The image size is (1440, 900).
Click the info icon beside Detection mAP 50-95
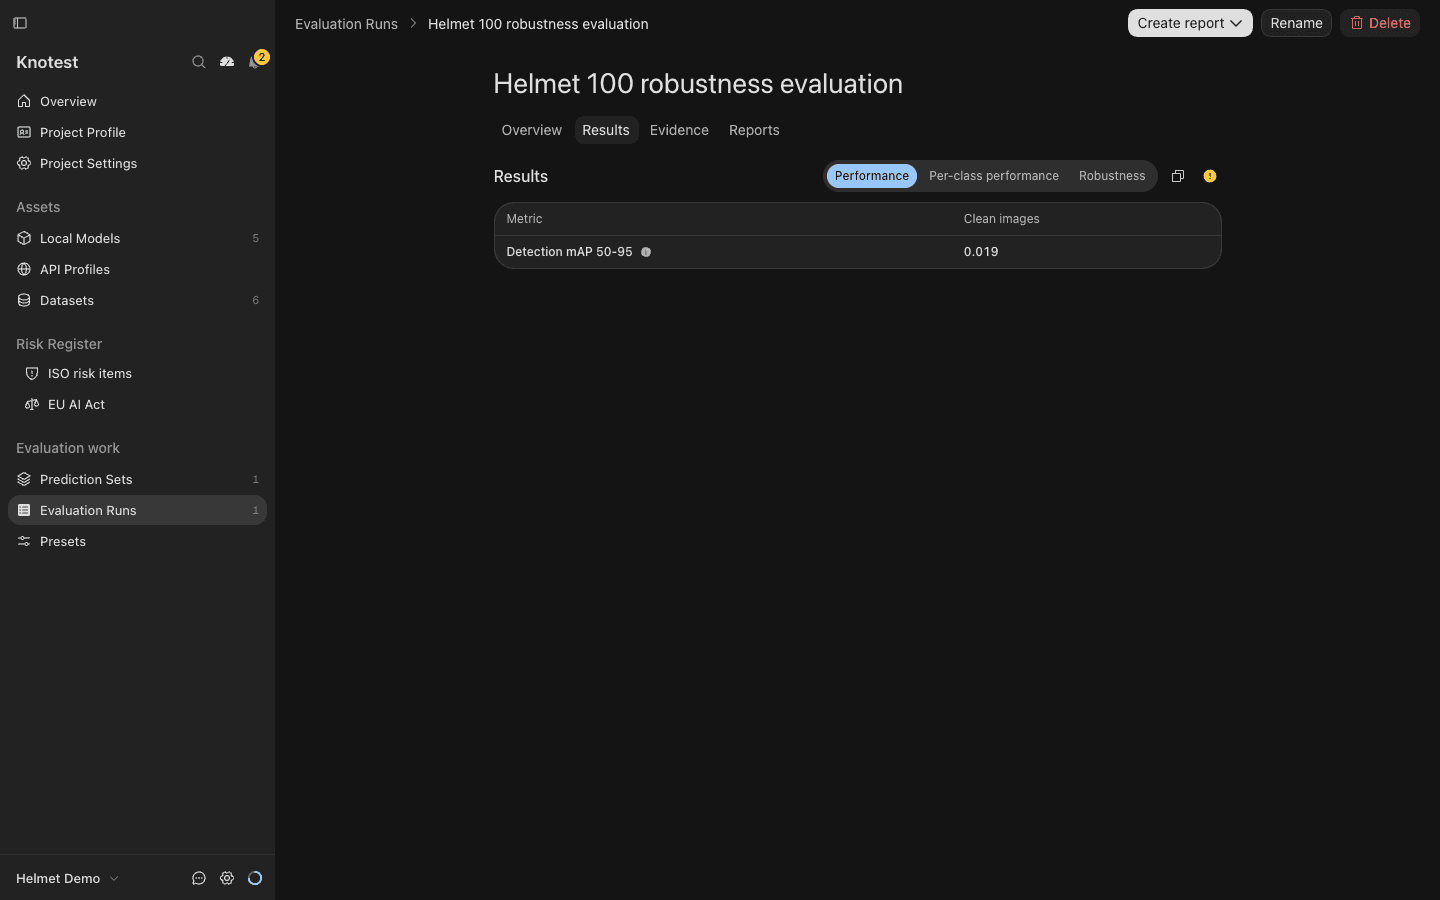(646, 252)
